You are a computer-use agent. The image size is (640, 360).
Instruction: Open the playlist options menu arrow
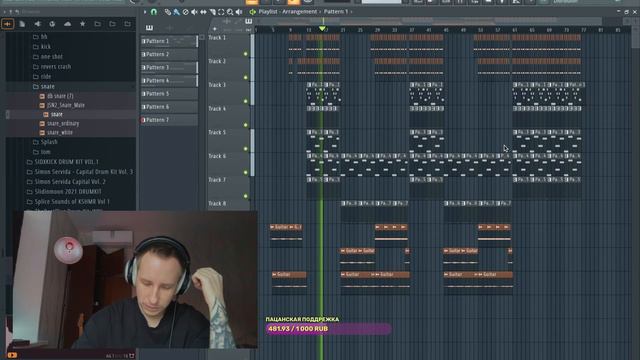click(x=145, y=12)
